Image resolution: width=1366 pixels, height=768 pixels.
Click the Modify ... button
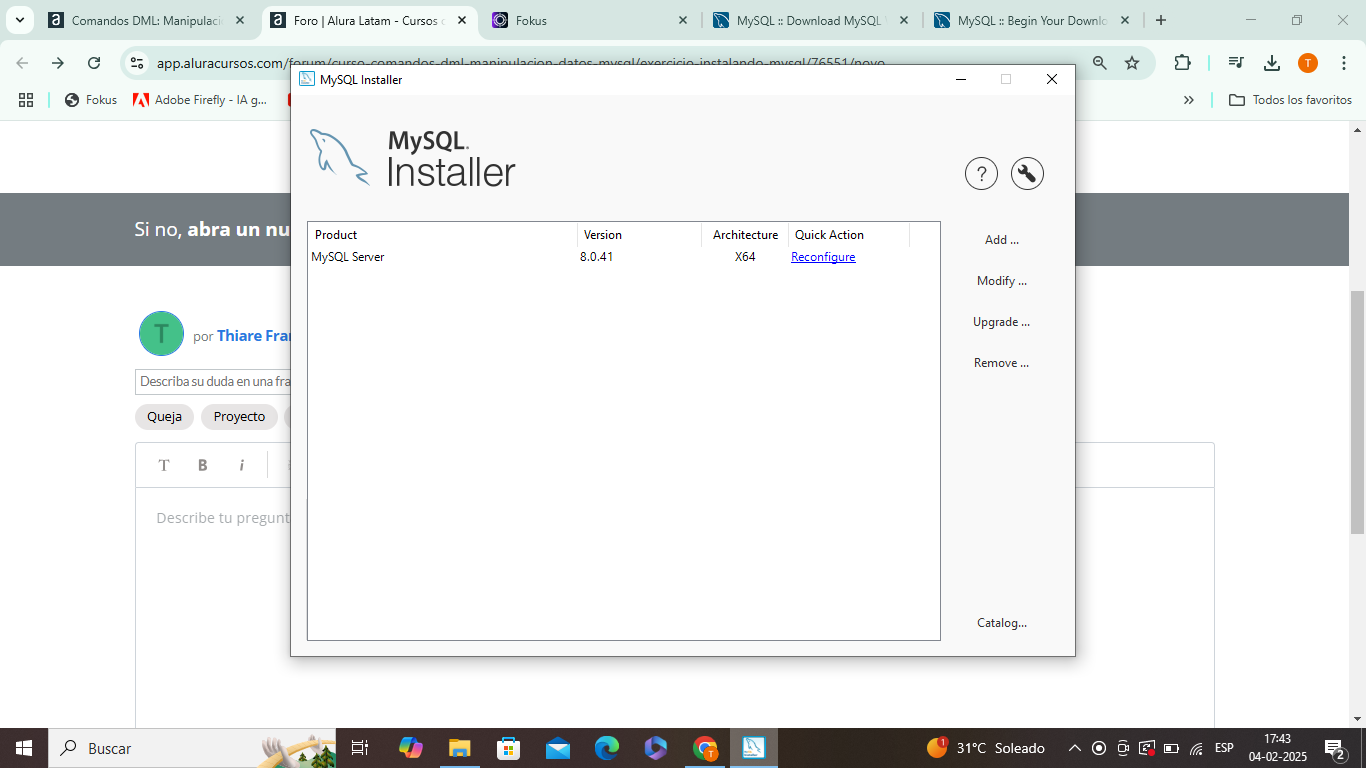(1002, 281)
